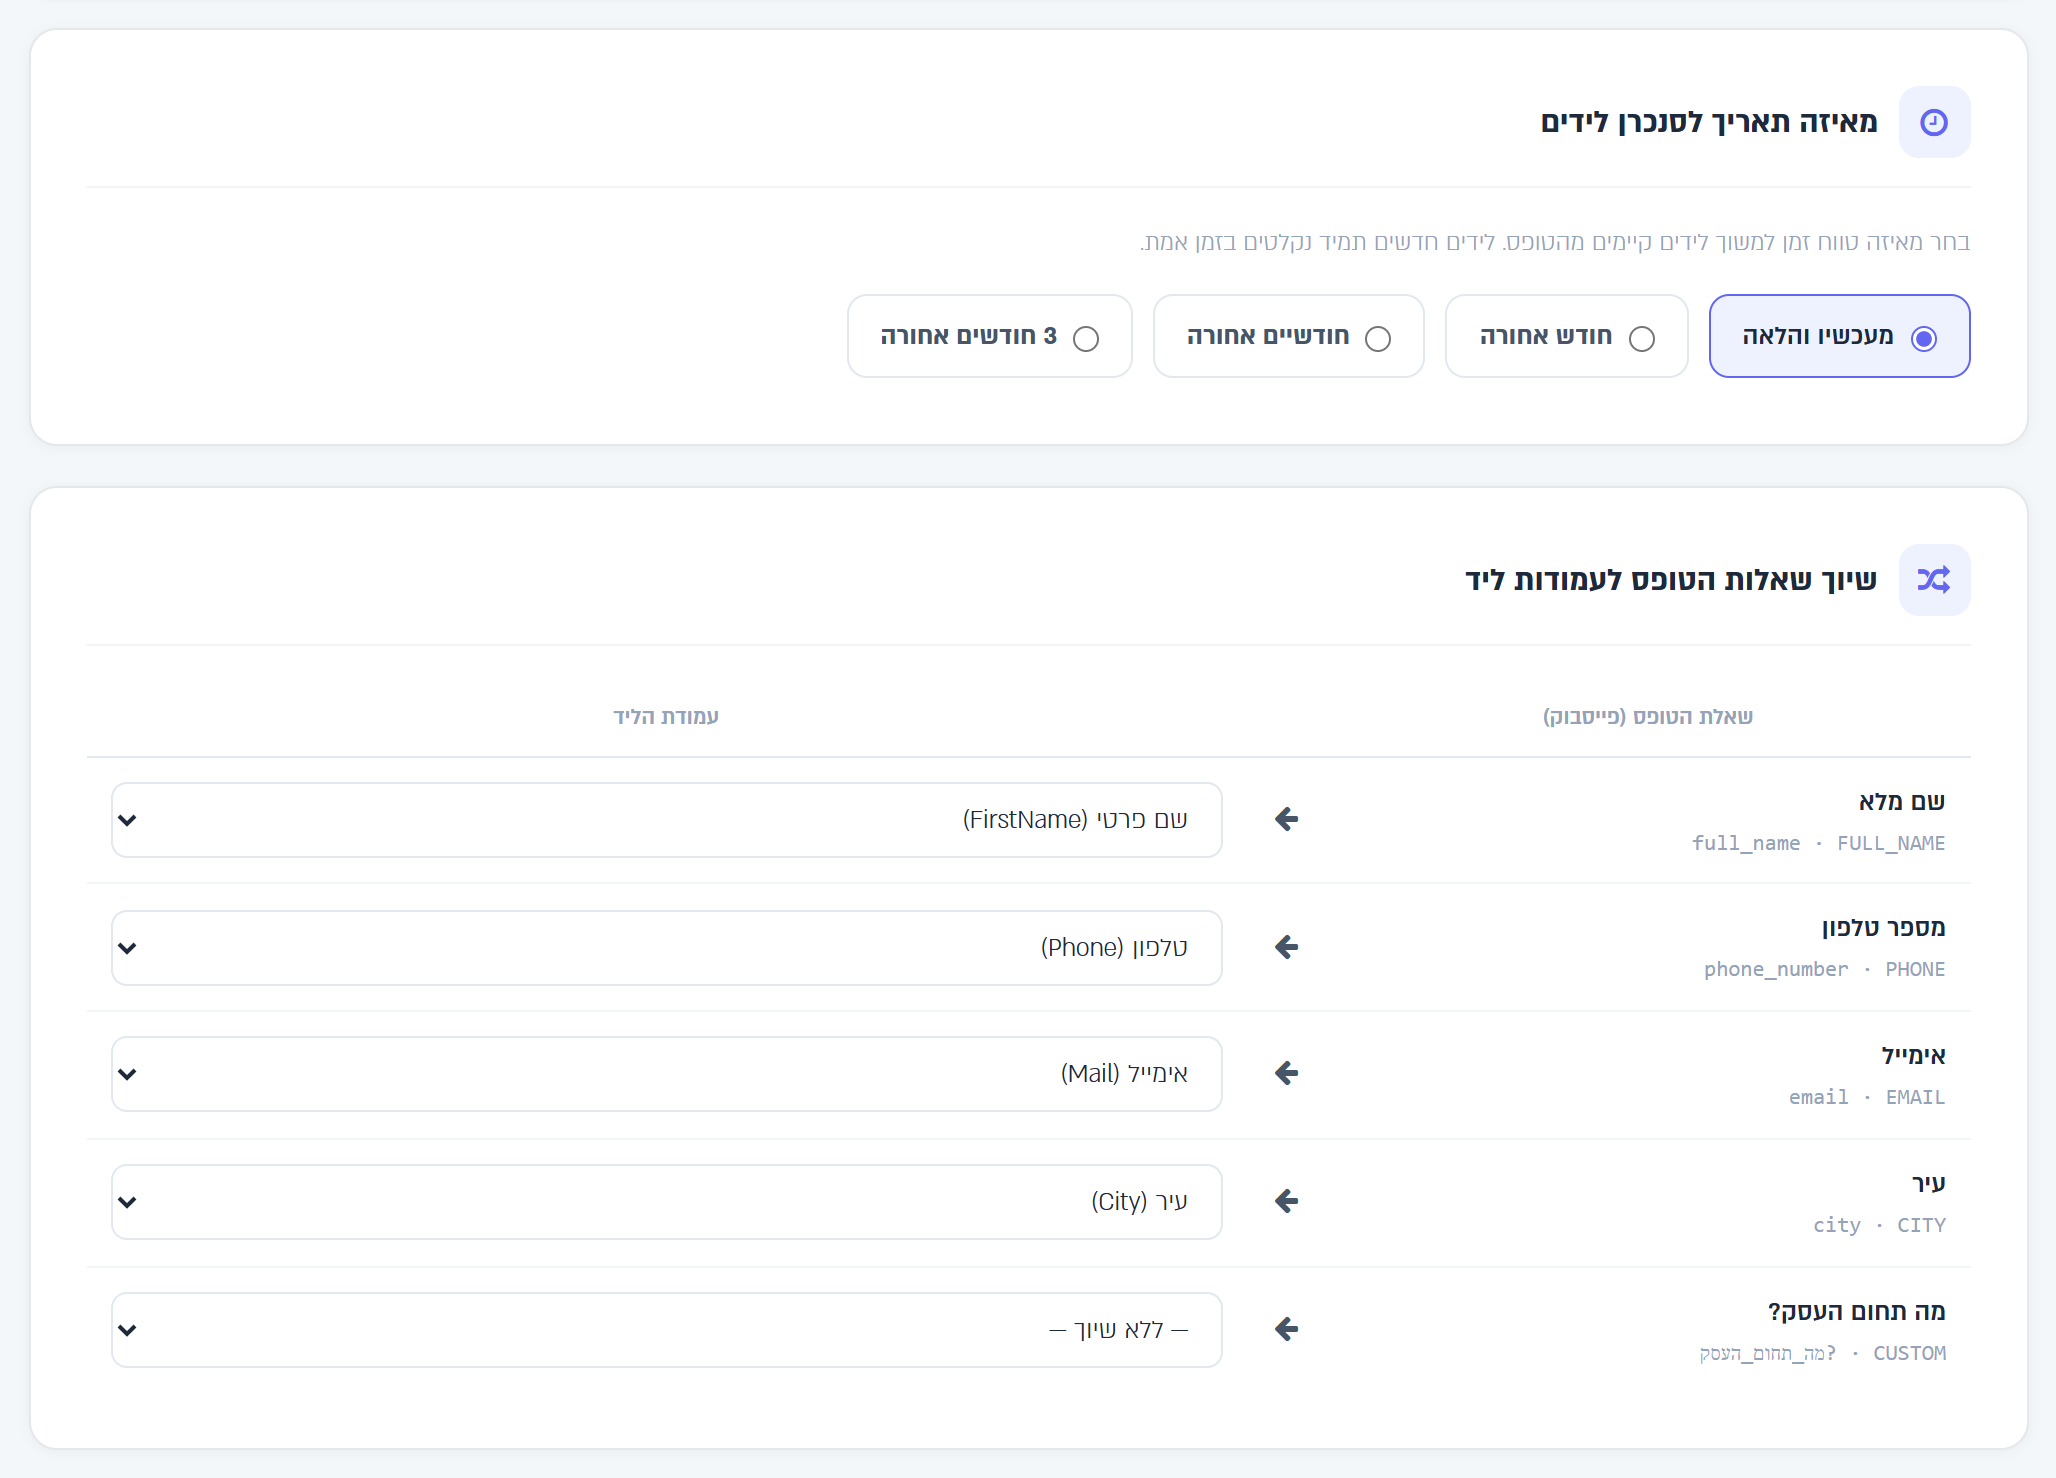Click the shuffle mapping icon beside the field mapping heading
The image size is (2056, 1478).
(1934, 580)
